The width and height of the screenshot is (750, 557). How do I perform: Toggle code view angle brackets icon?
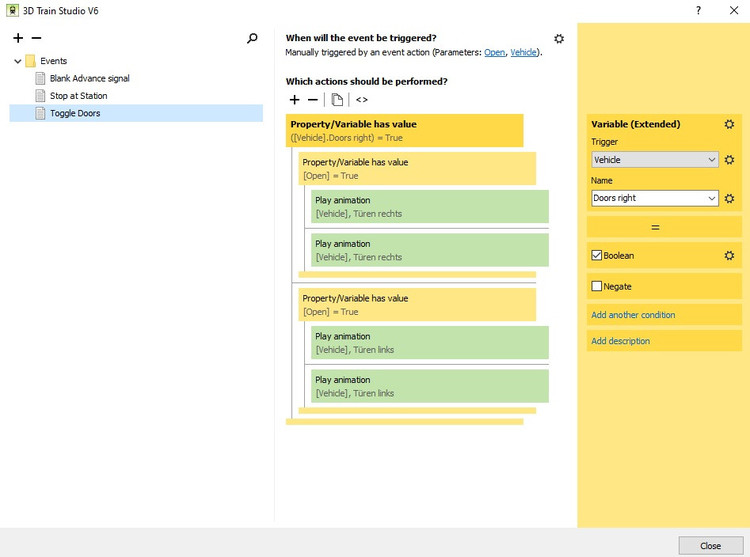click(x=362, y=100)
